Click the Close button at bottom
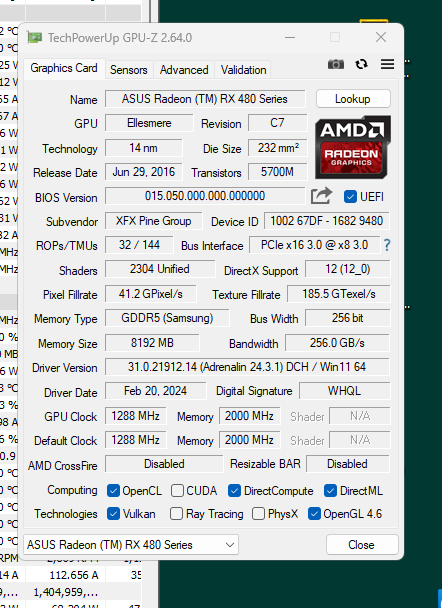Screen dimensions: 442x608 click(362, 545)
